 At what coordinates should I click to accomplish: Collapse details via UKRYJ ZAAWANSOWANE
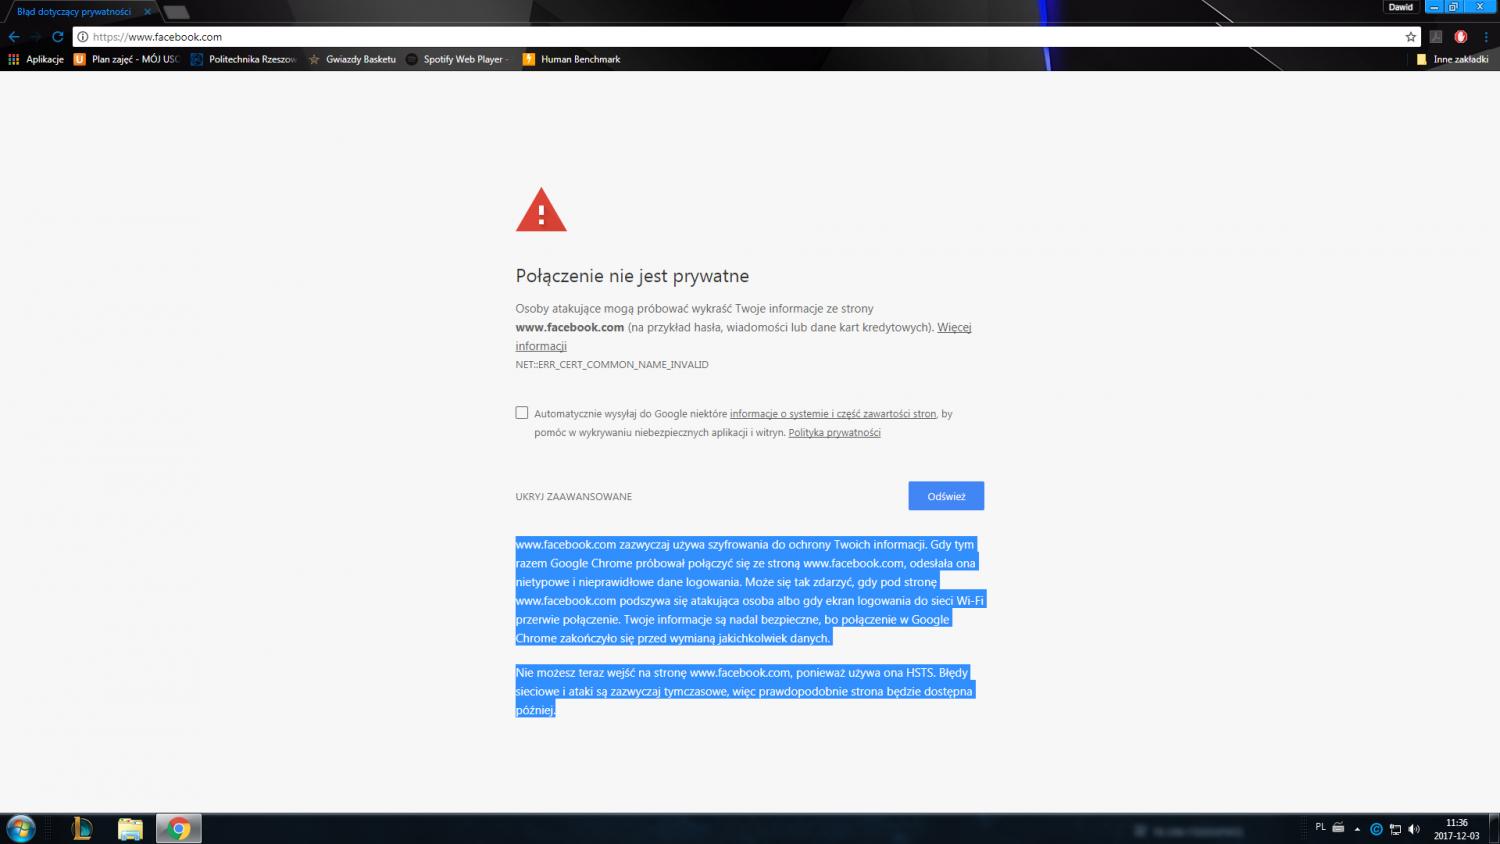(x=574, y=497)
